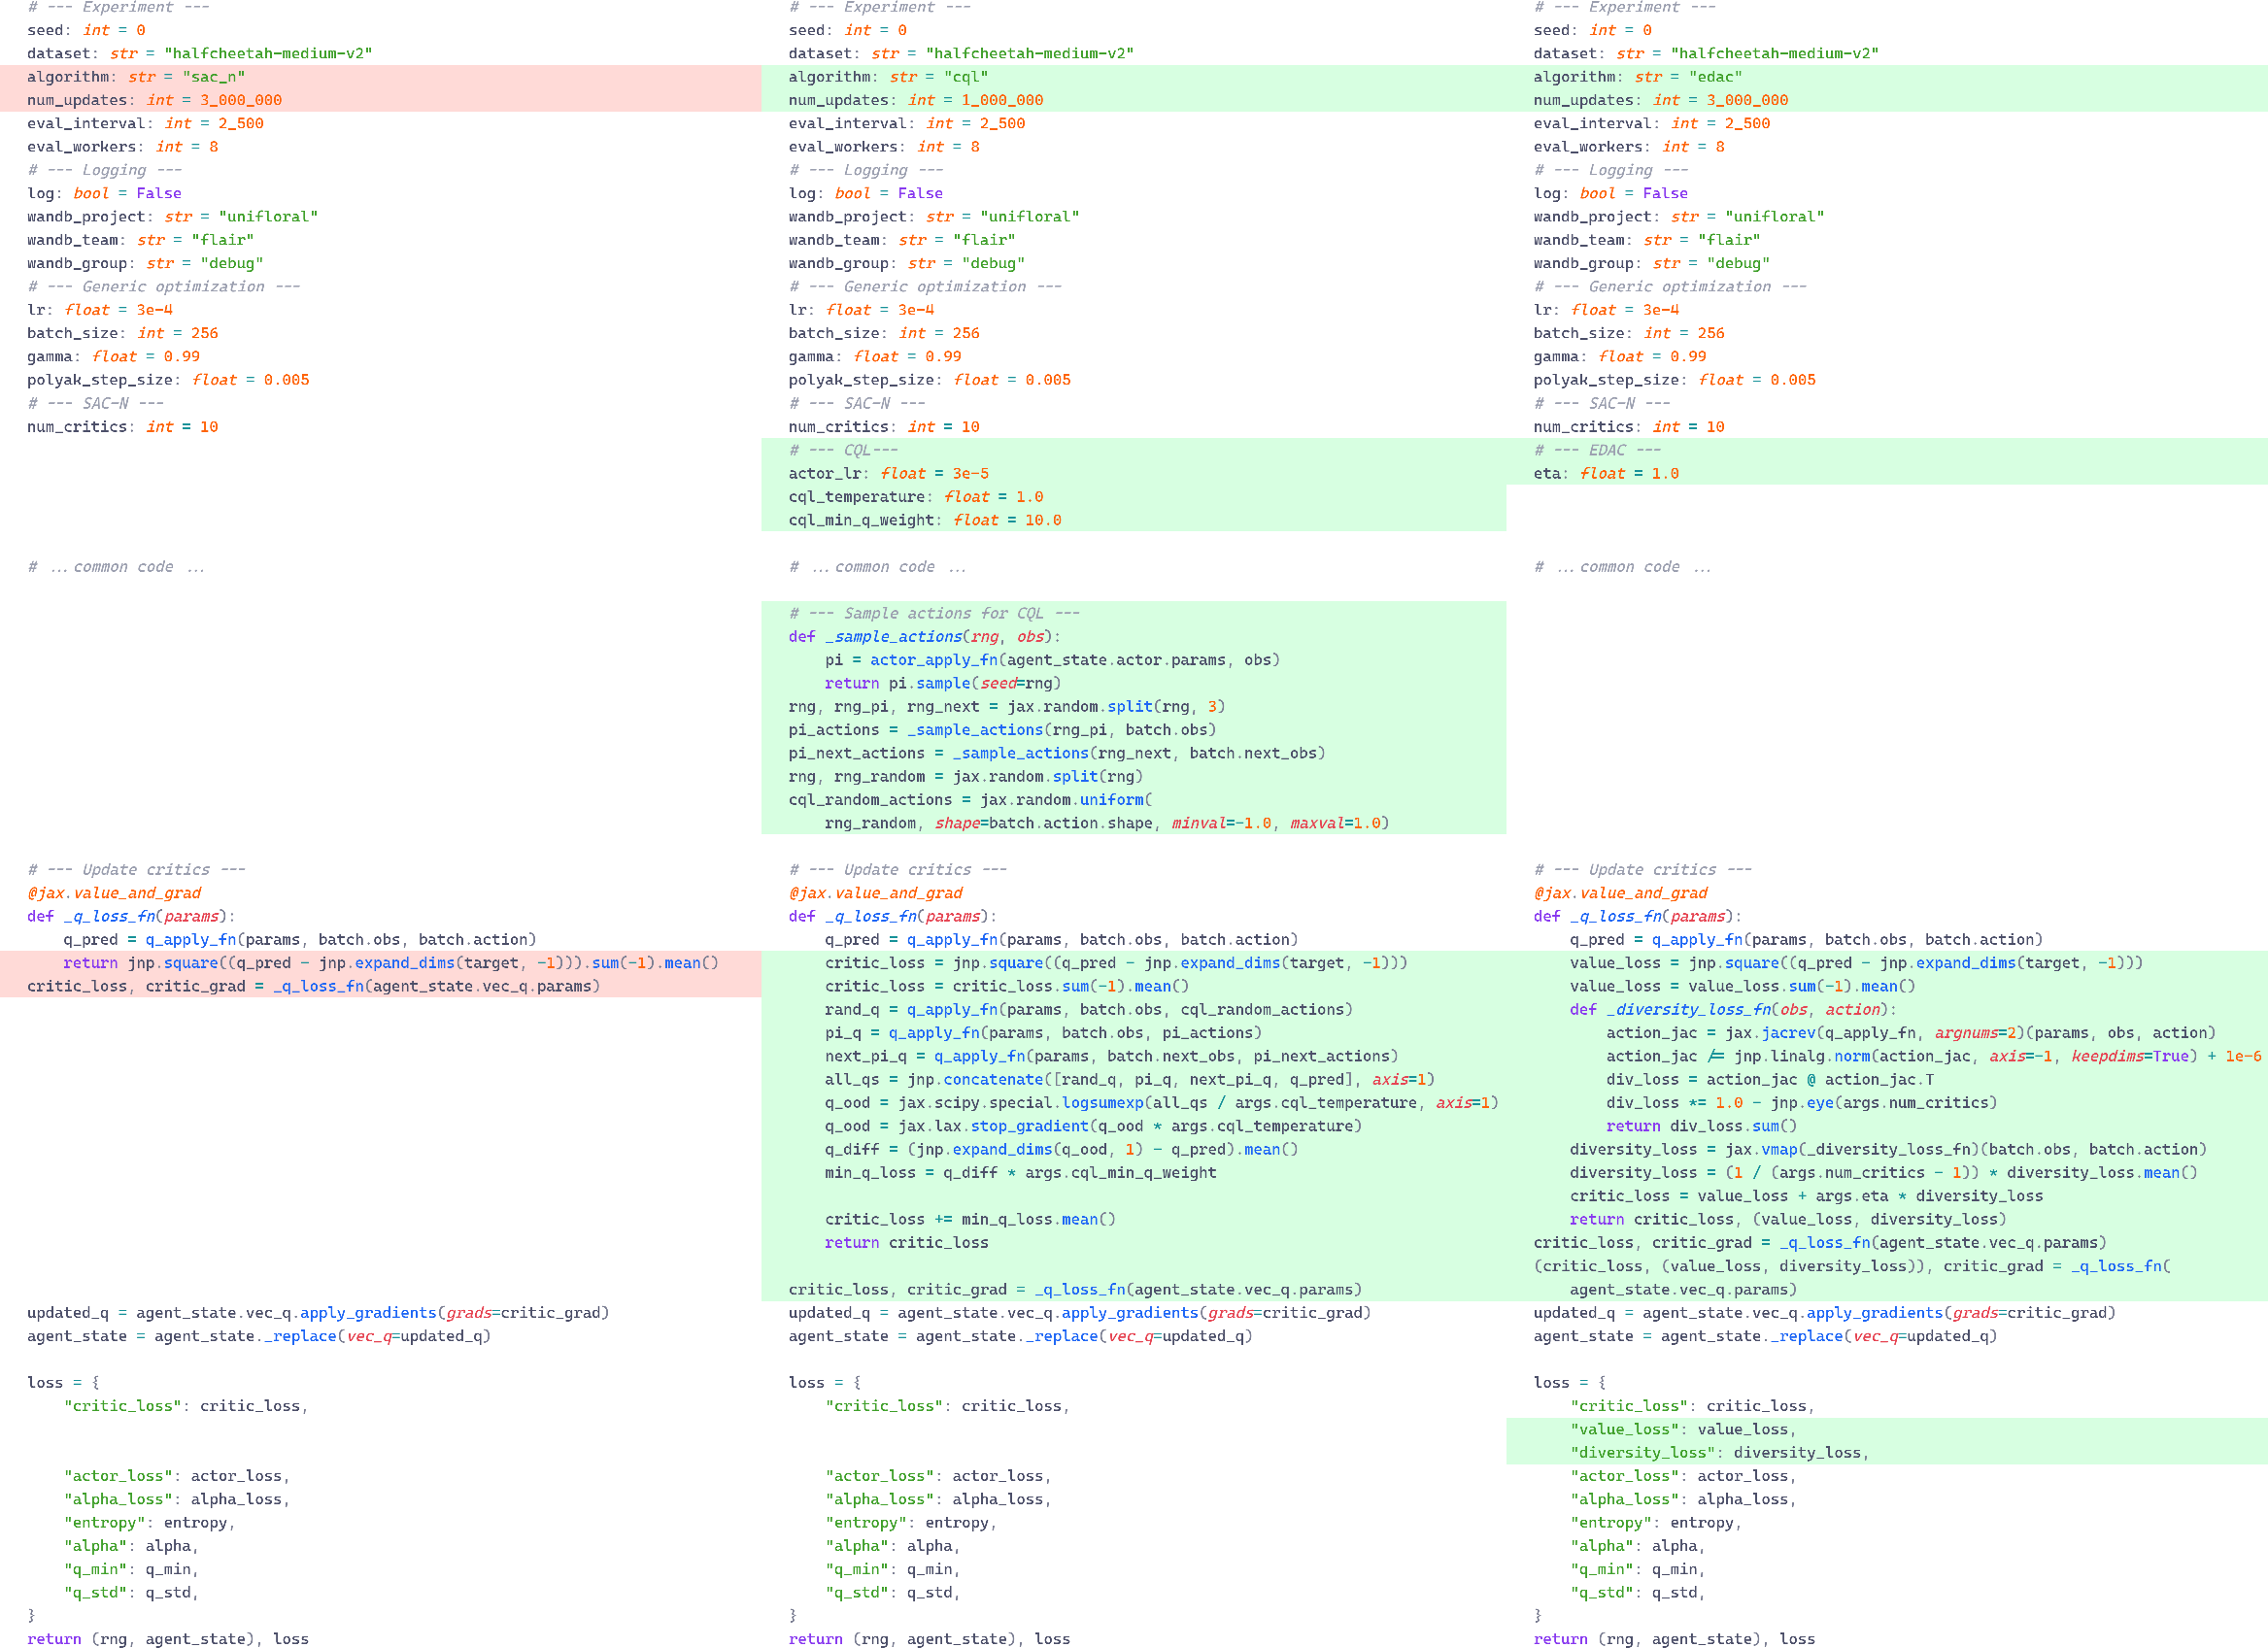Click the logsumexp q_ood line
This screenshot has height=1648, width=2268.
[1161, 1102]
